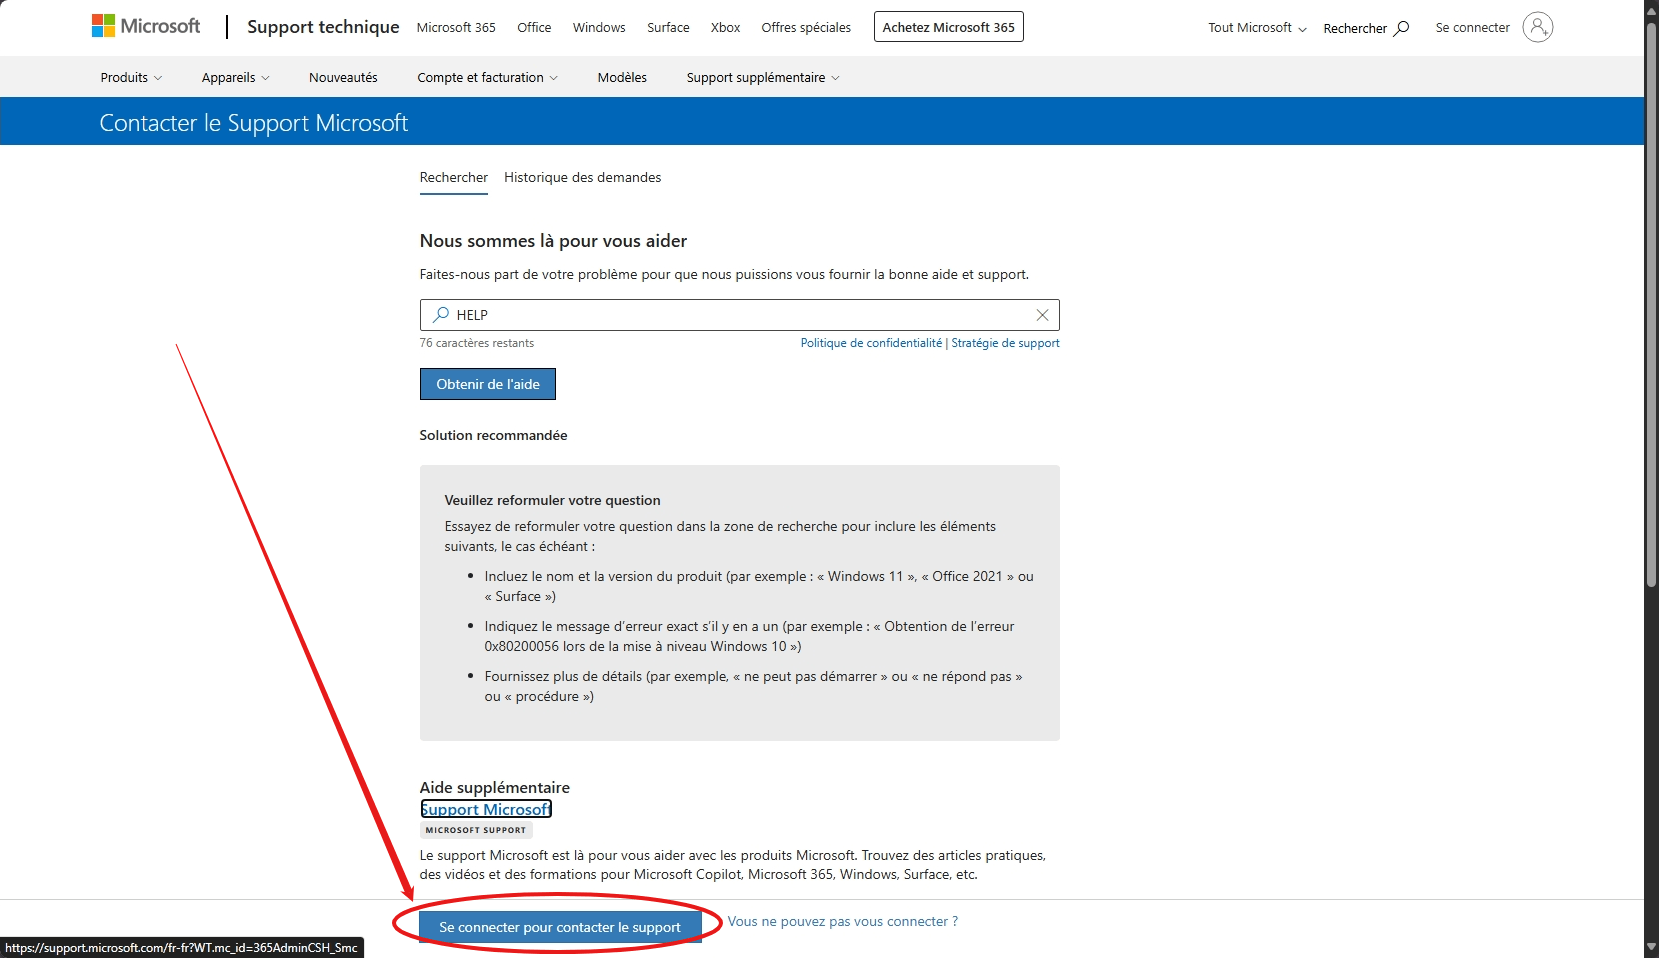Open the Tout Microsoft dropdown
The image size is (1659, 958).
(1257, 28)
